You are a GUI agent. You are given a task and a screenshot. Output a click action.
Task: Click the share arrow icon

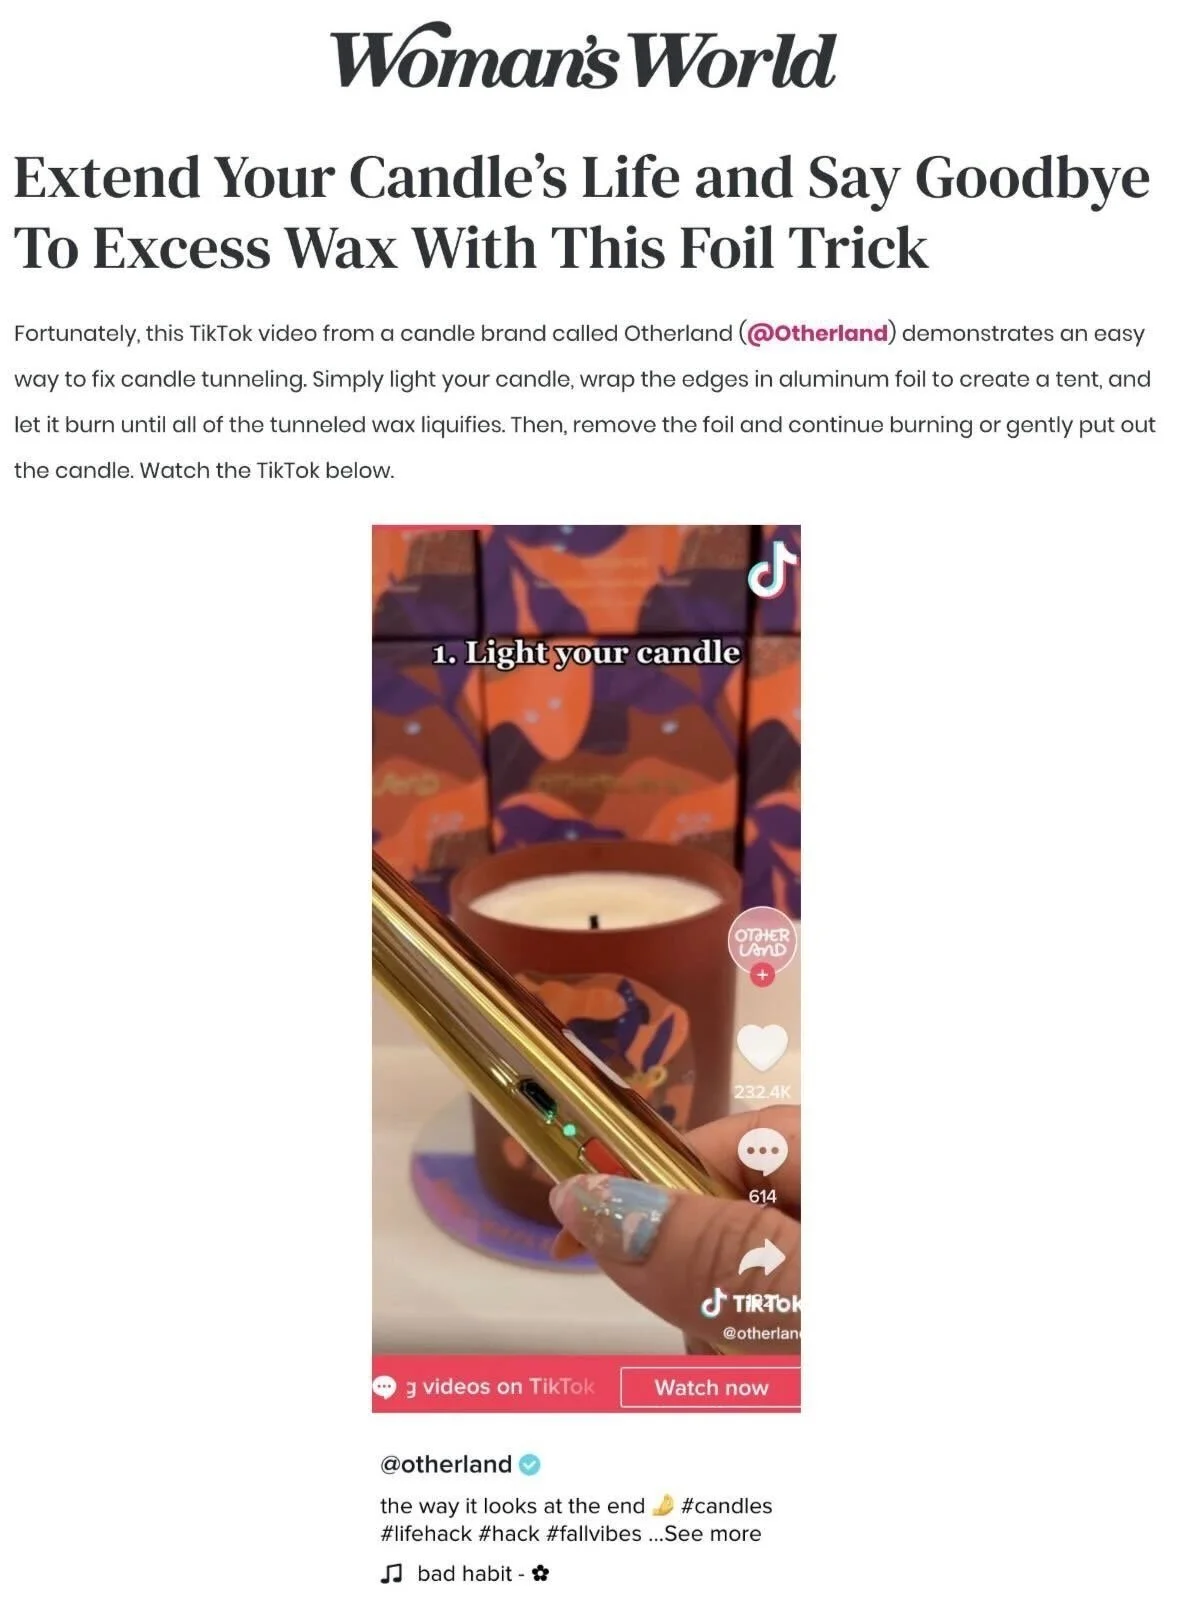click(x=762, y=1257)
